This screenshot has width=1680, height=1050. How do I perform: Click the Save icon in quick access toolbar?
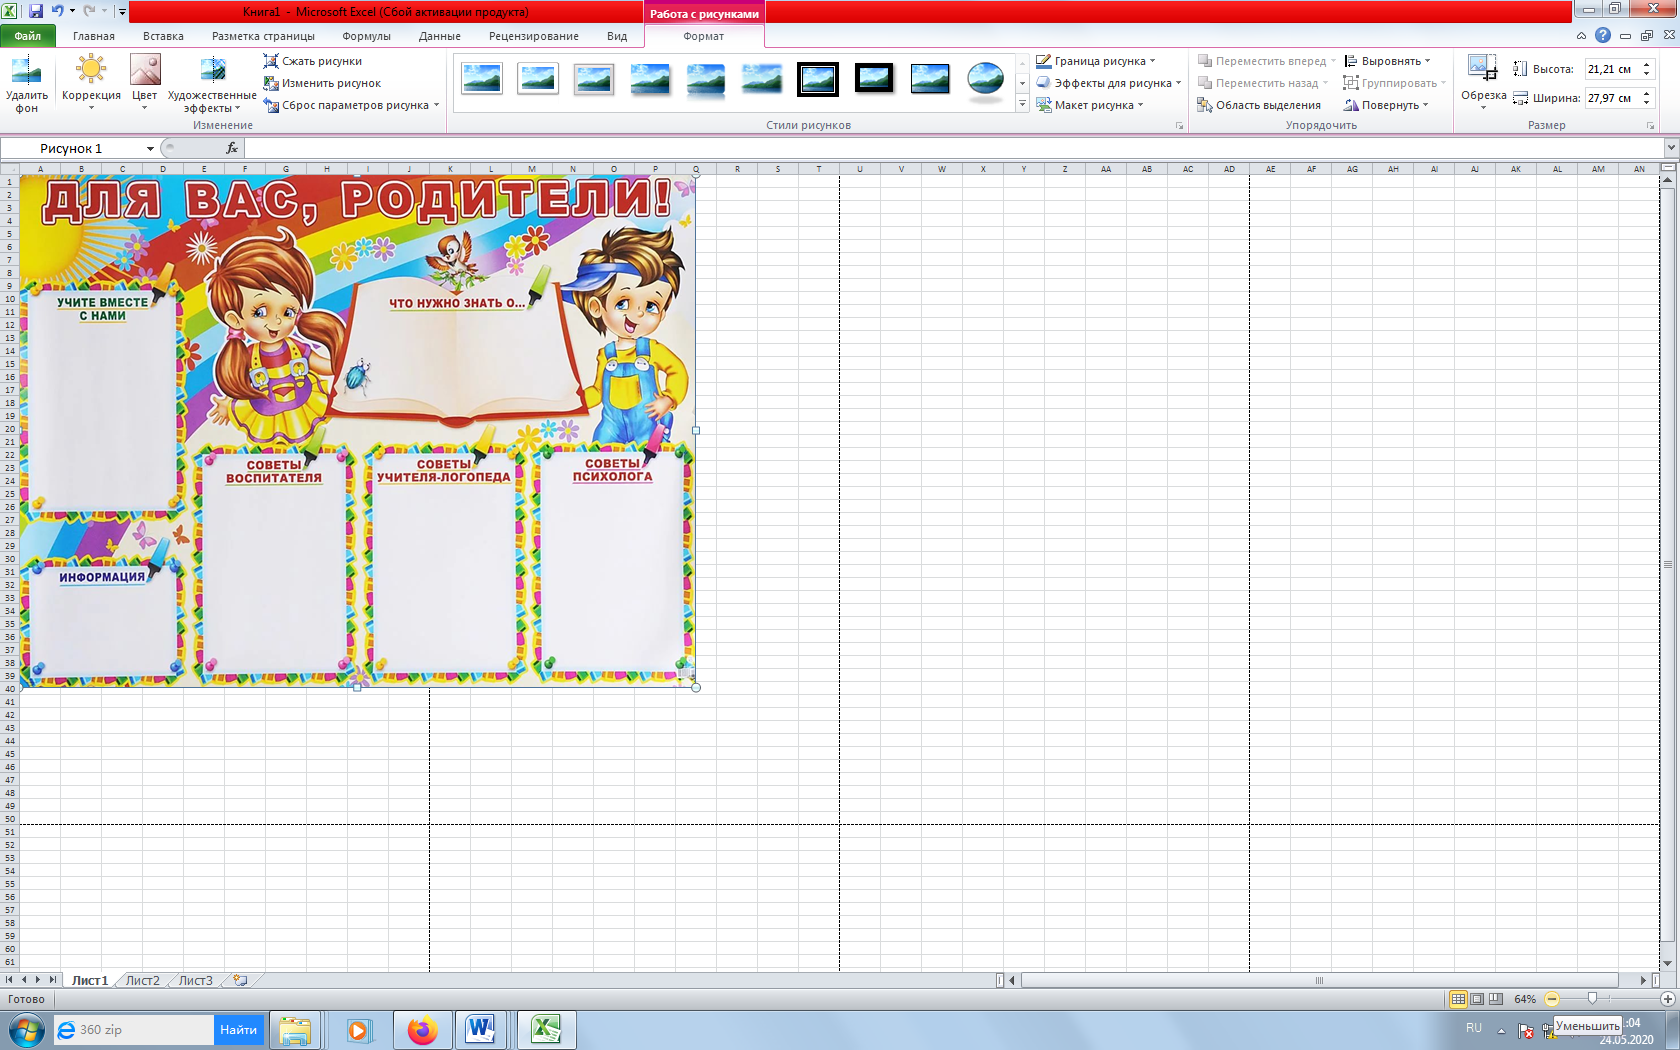tap(36, 11)
